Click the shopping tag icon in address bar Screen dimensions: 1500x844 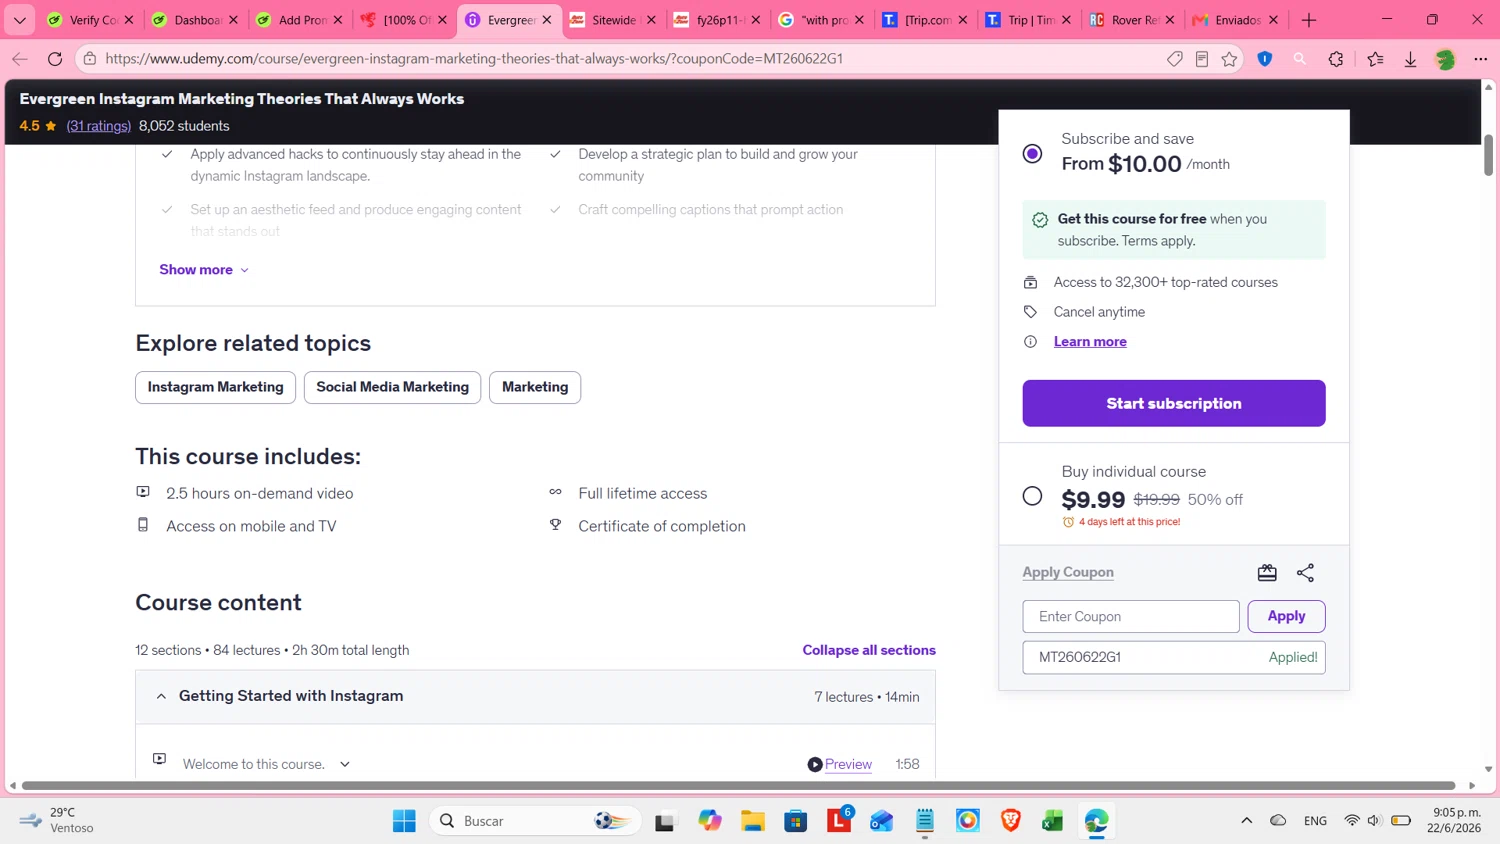tap(1175, 59)
